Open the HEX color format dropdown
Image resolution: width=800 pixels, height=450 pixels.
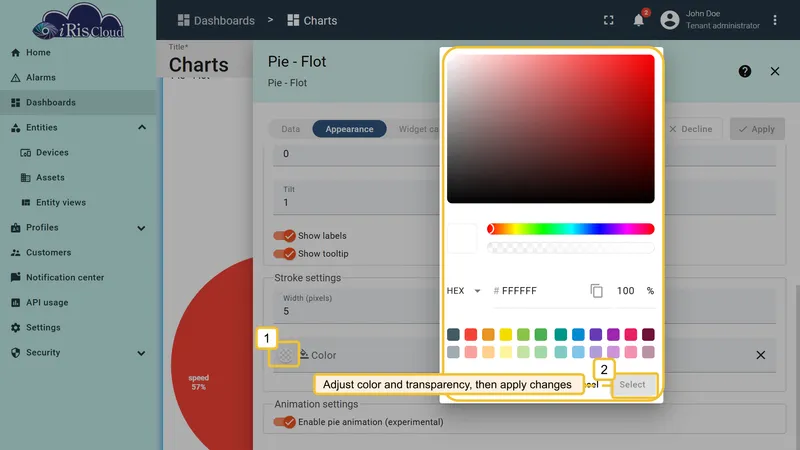463,291
